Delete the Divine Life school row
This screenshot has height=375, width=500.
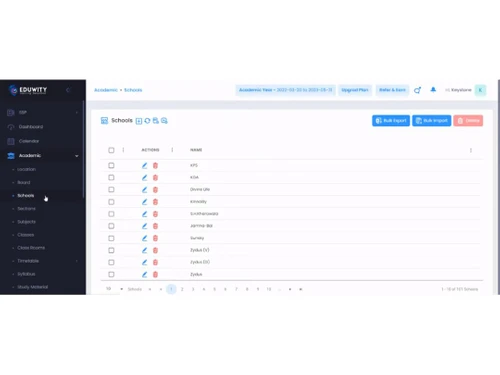(x=155, y=190)
